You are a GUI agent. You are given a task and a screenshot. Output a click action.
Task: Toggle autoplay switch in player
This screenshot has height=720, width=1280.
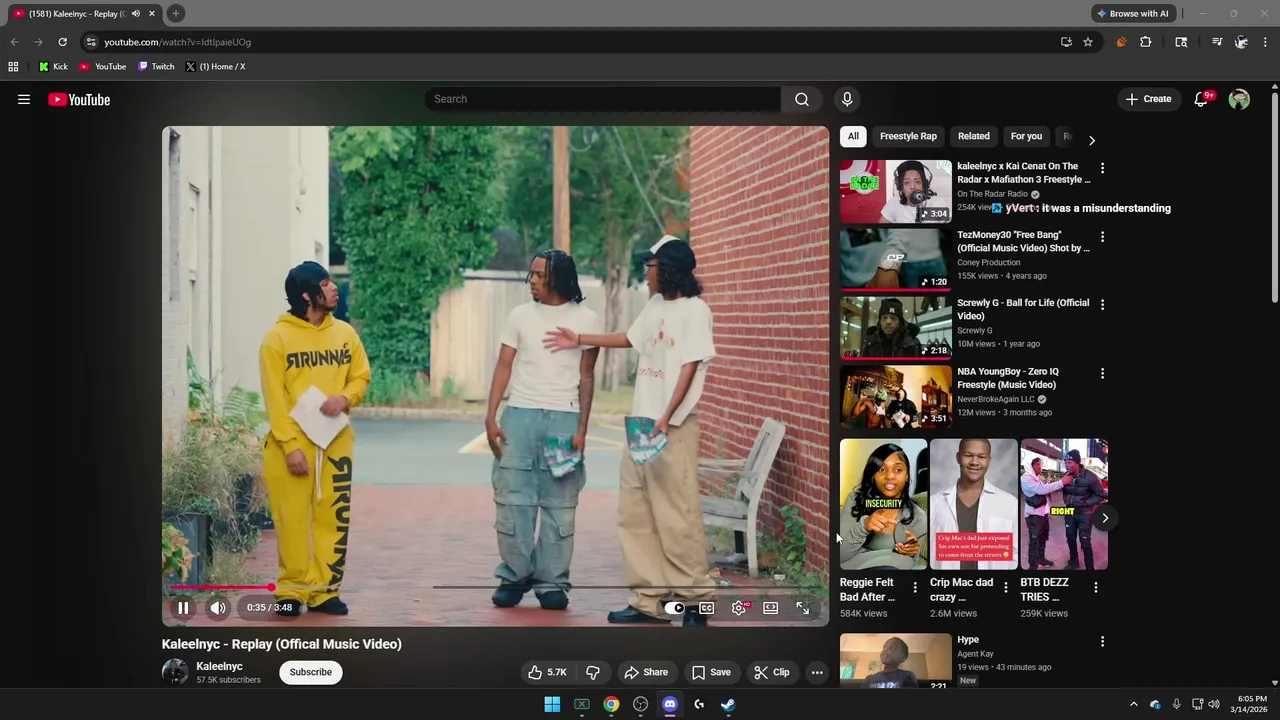675,607
